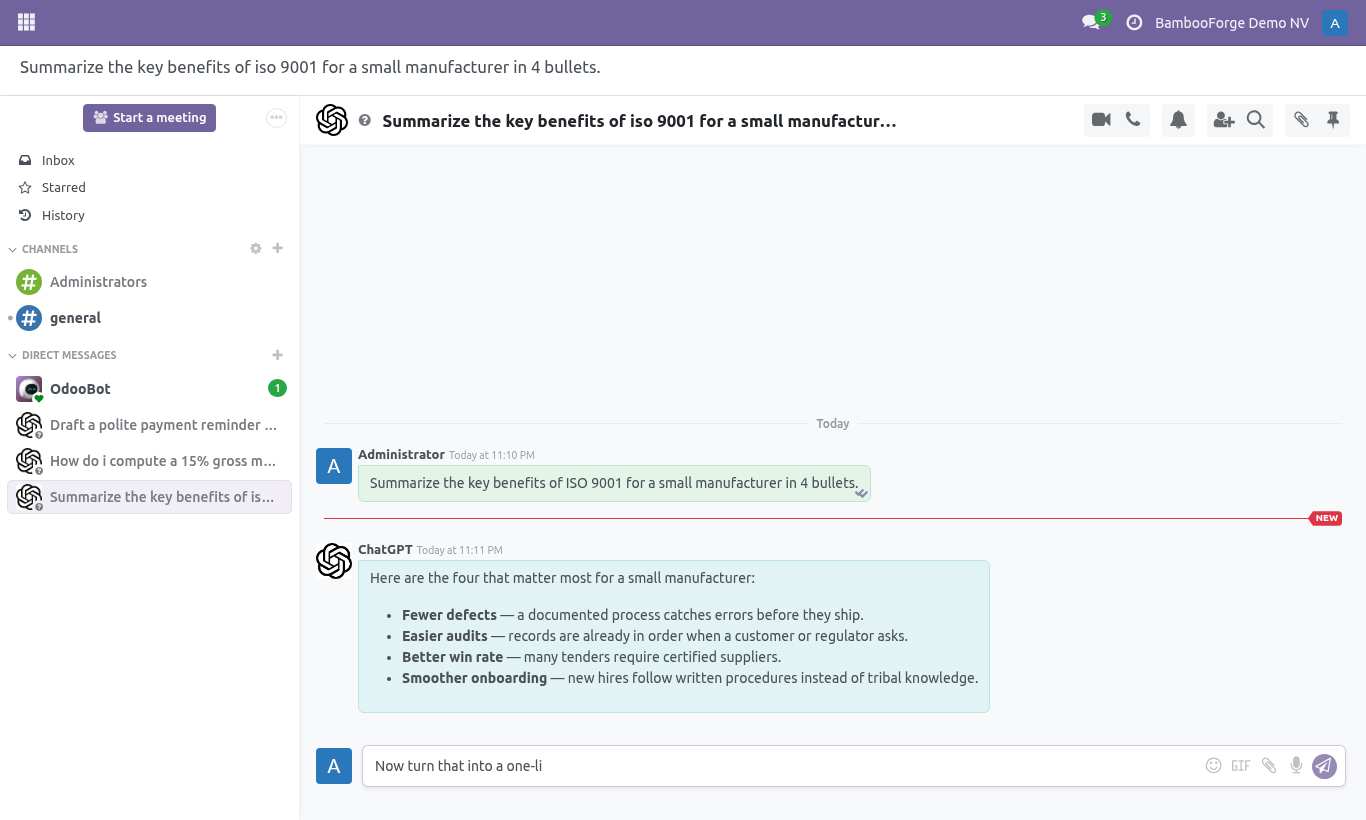Record a voice message
This screenshot has height=820, width=1366.
(1296, 766)
